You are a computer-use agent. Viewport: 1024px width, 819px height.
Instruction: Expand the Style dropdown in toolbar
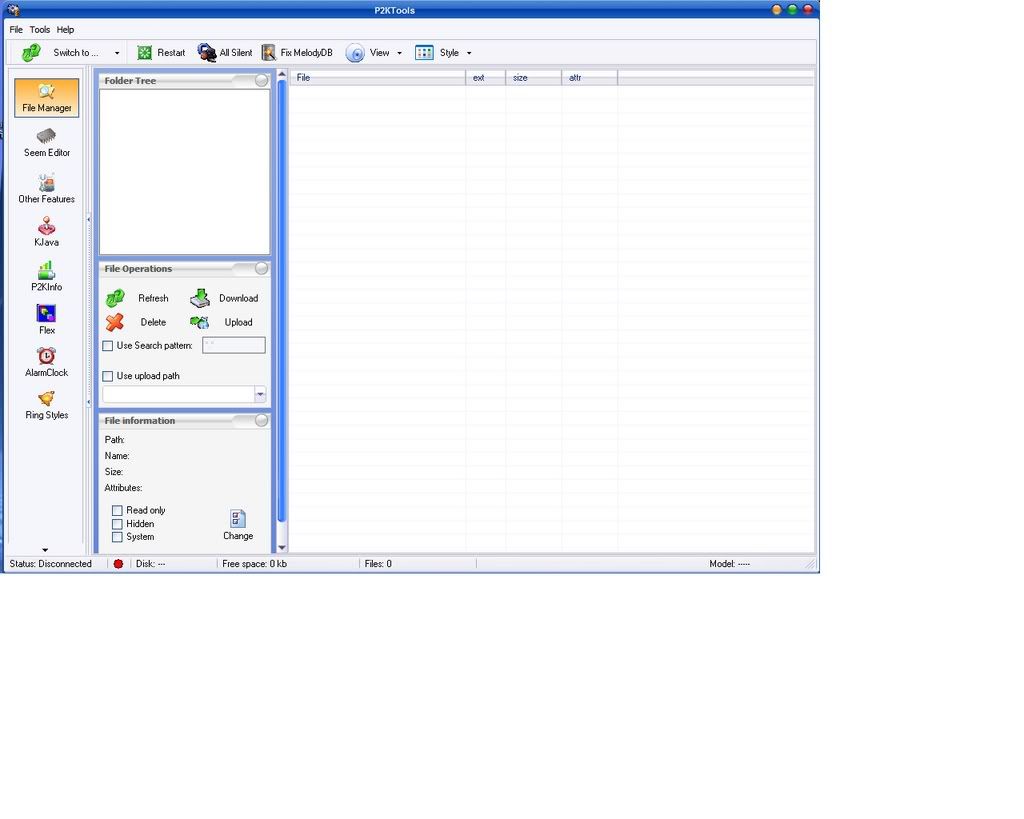point(469,53)
